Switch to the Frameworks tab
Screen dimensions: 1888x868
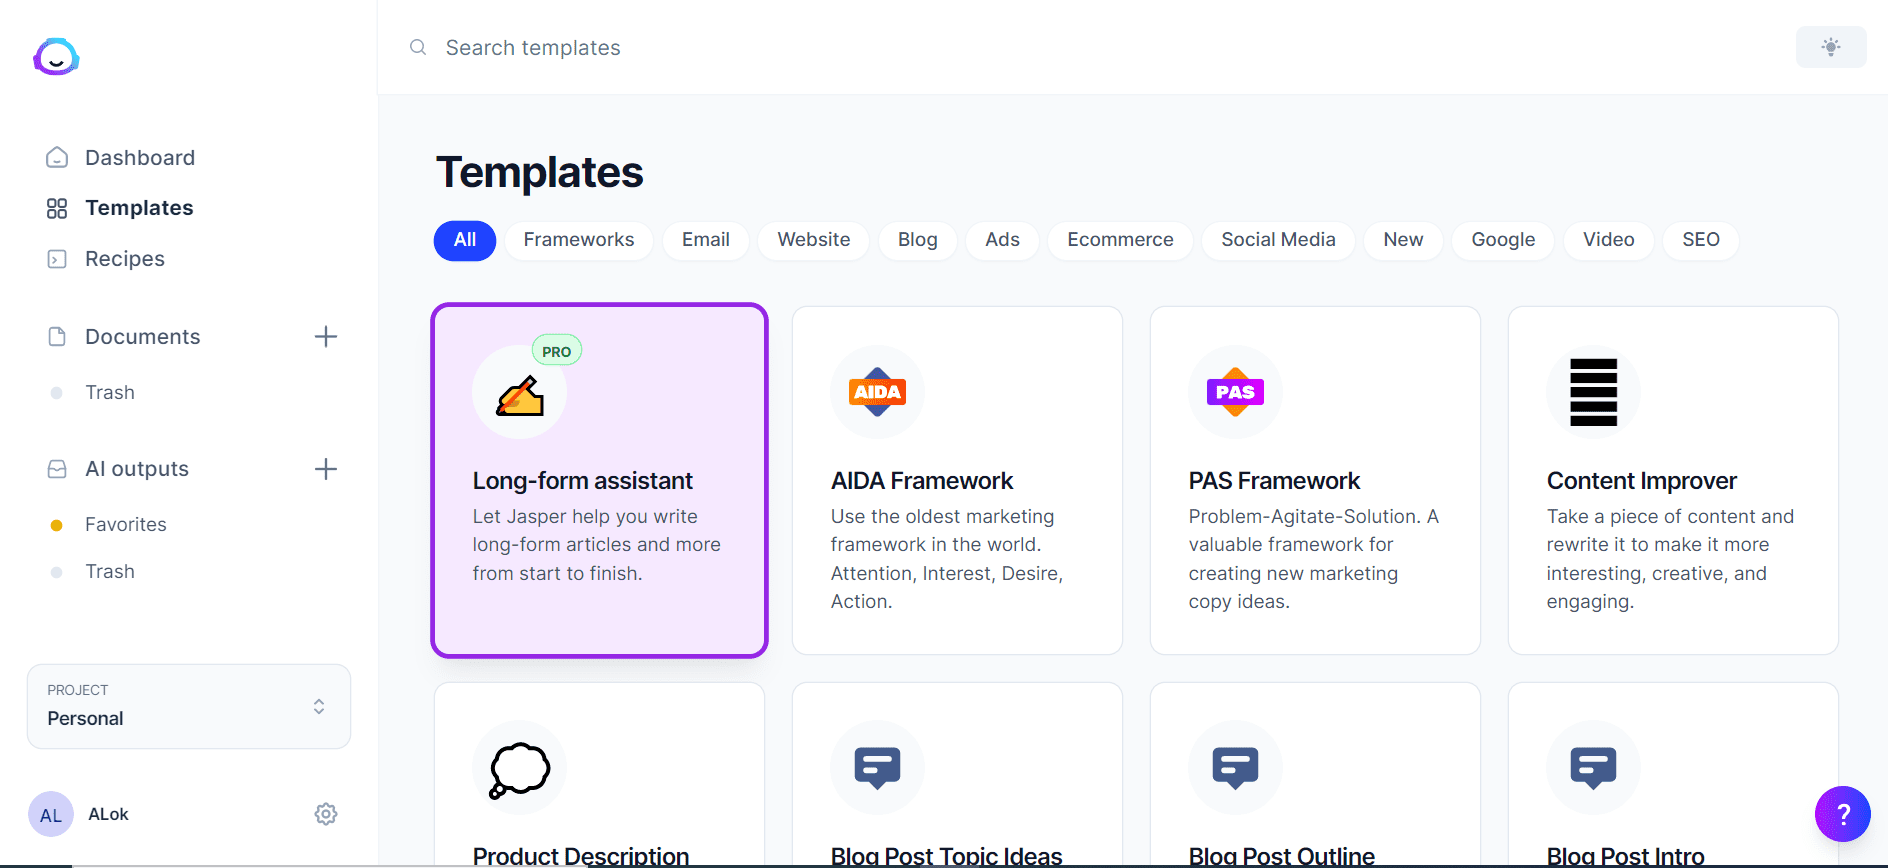pyautogui.click(x=578, y=240)
